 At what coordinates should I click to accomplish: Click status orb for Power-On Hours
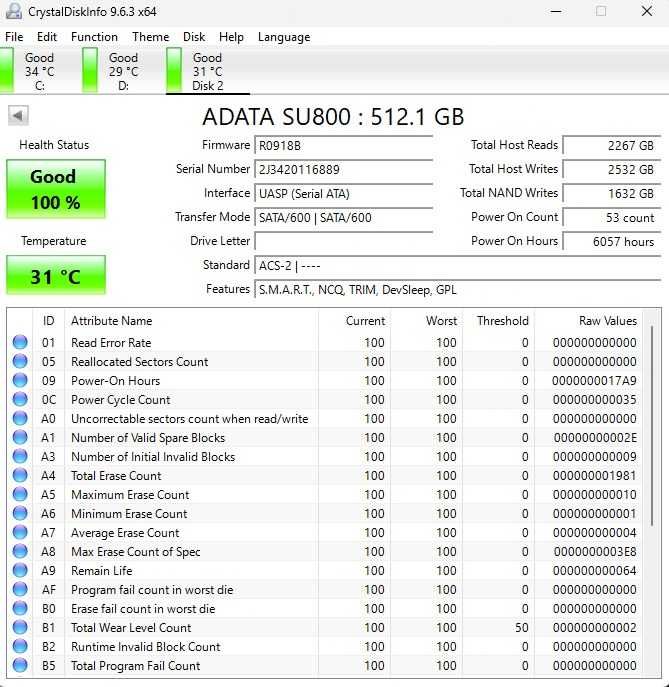click(20, 380)
